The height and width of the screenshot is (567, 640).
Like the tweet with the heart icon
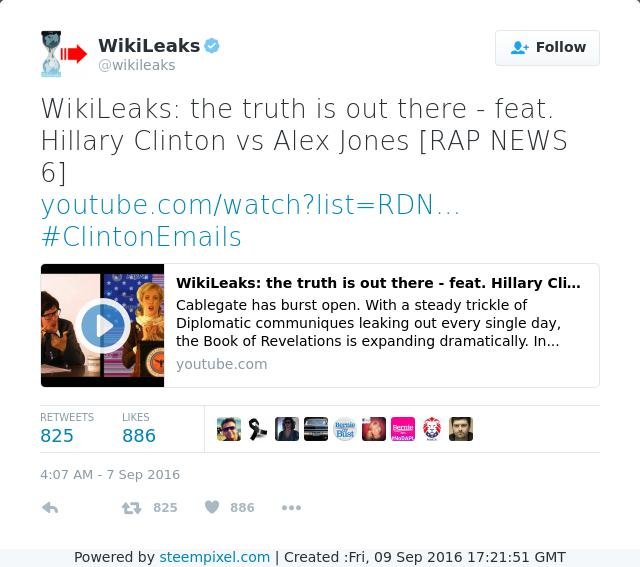click(212, 507)
